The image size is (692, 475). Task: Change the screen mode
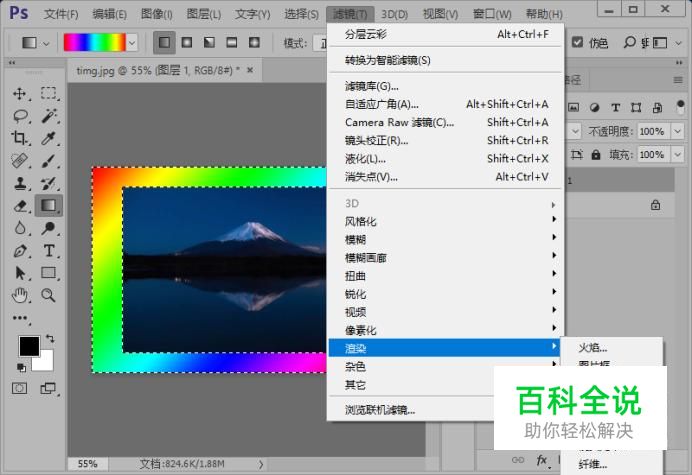click(48, 388)
